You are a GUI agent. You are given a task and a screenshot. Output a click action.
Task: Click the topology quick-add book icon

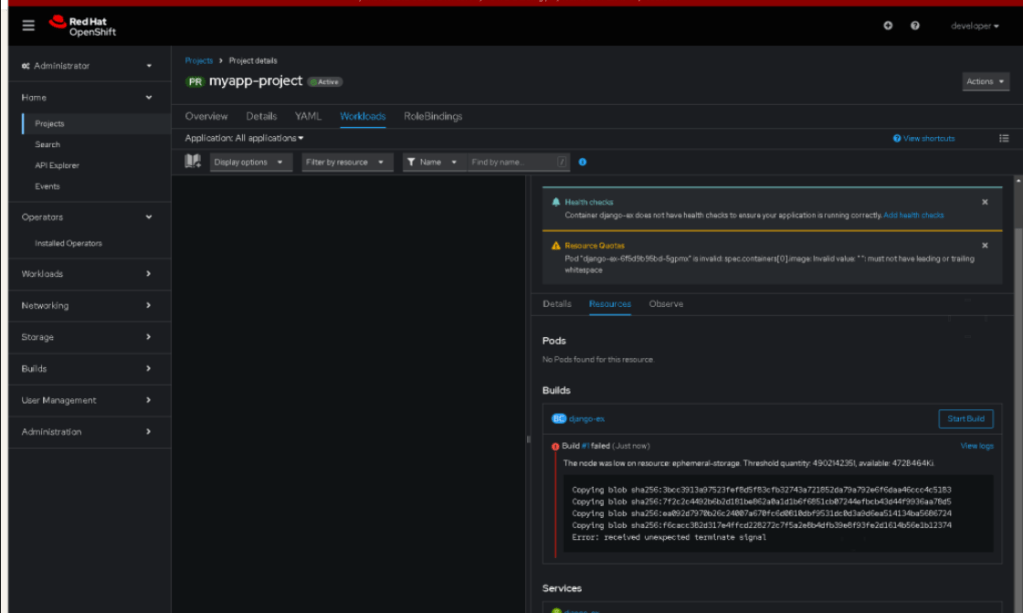point(192,161)
